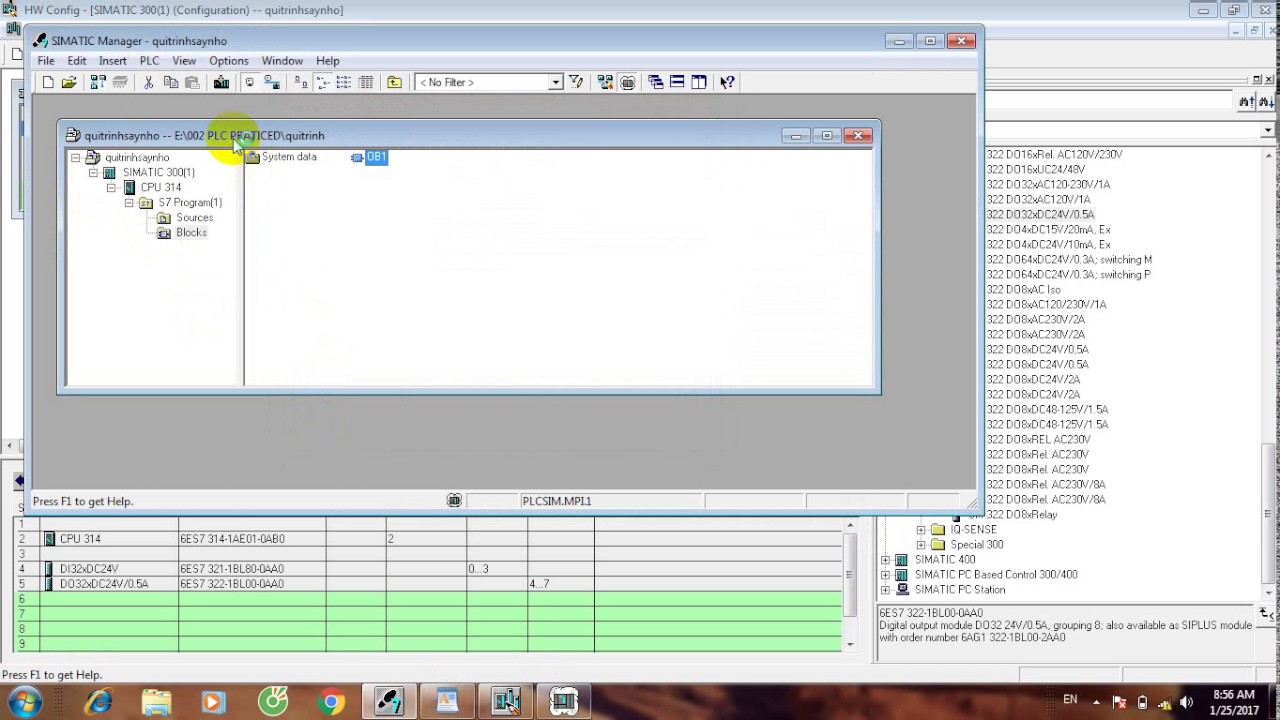Open Windows Explorer taskbar icon
The height and width of the screenshot is (720, 1280).
pos(156,702)
